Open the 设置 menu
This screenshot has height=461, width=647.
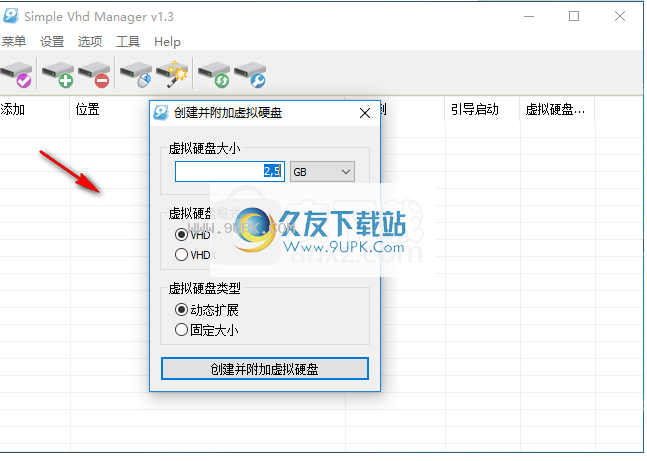tap(52, 41)
